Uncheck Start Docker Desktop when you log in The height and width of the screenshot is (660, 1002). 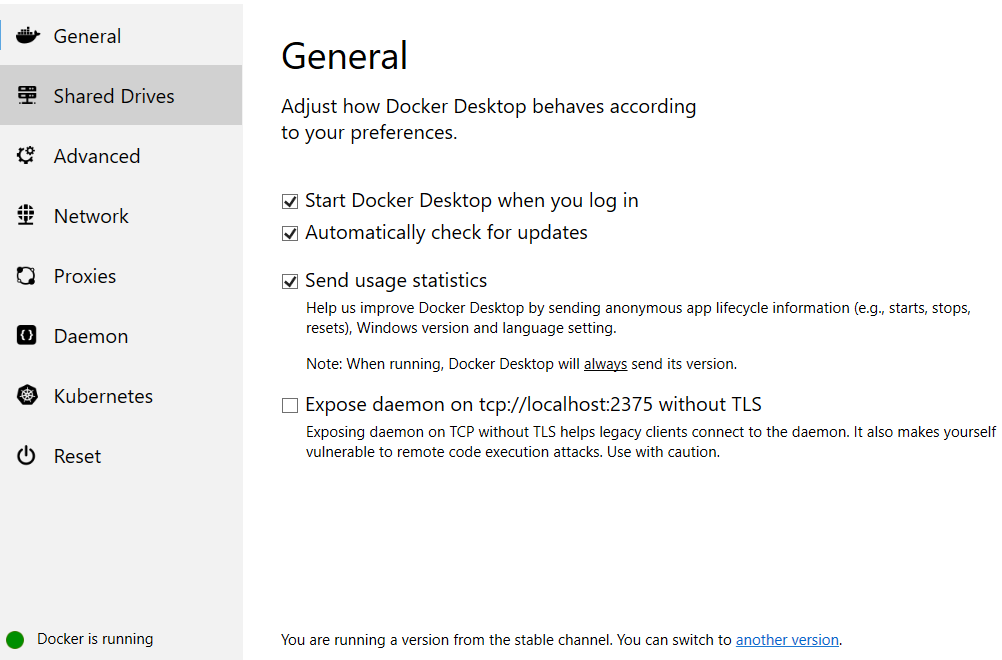pos(290,201)
